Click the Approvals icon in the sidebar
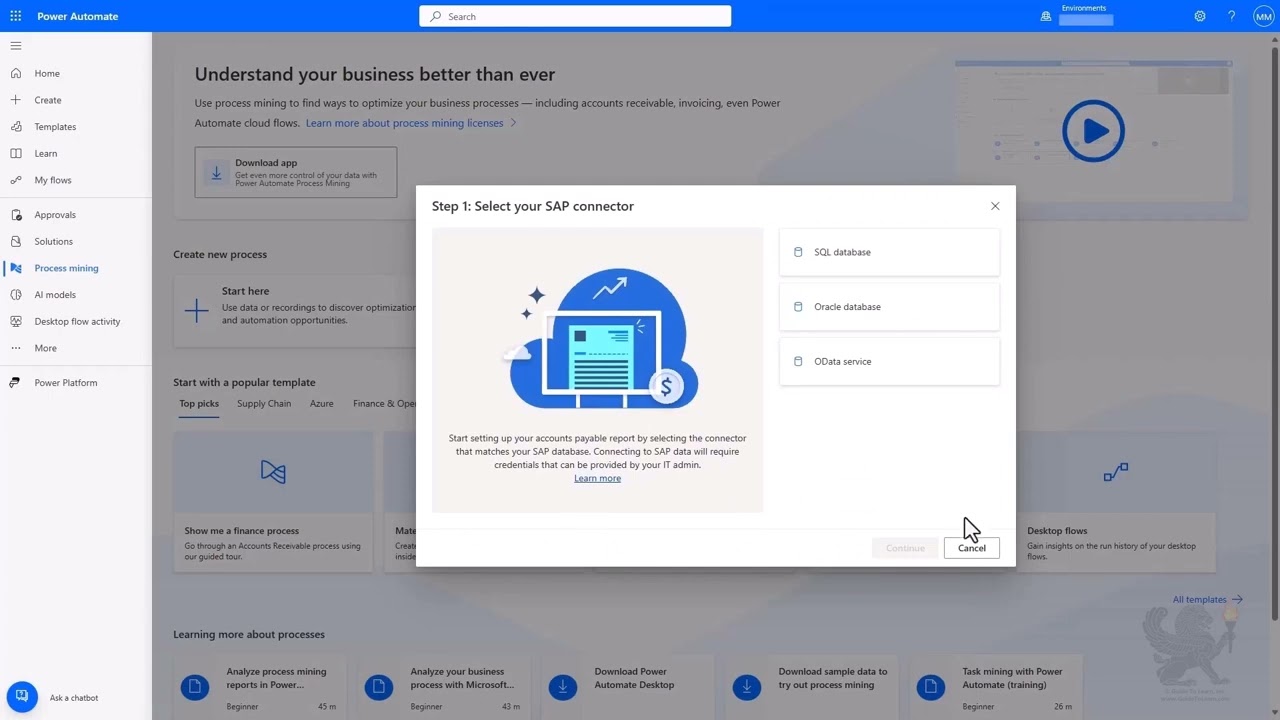Viewport: 1280px width, 720px height. point(15,215)
